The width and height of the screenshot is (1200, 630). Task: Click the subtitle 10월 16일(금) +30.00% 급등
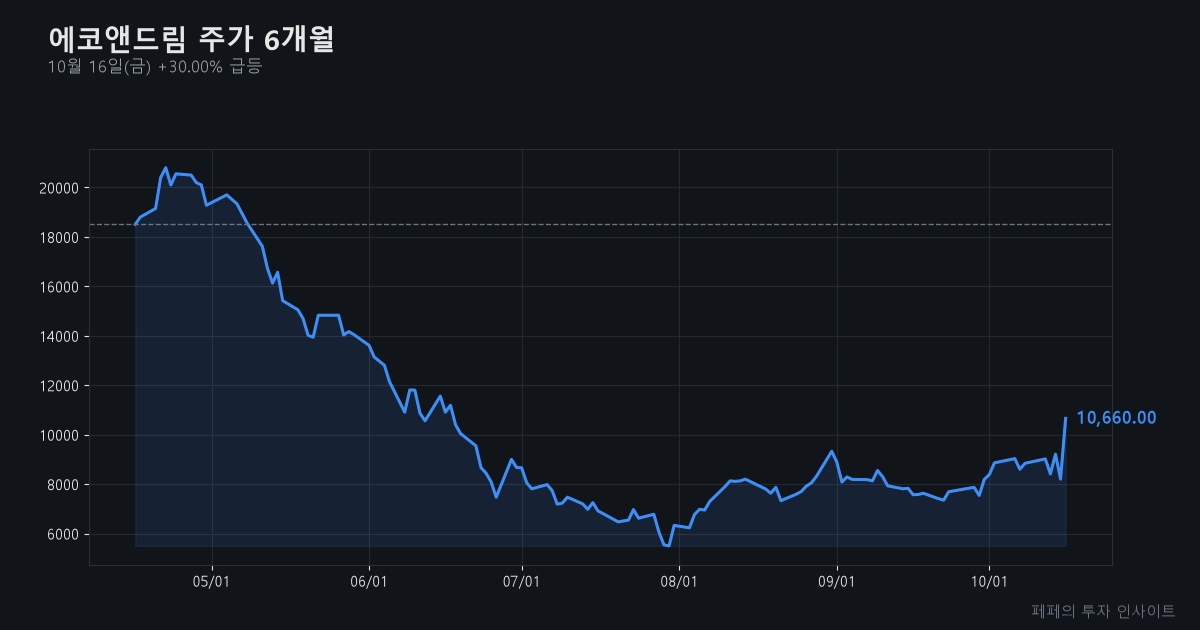[154, 67]
